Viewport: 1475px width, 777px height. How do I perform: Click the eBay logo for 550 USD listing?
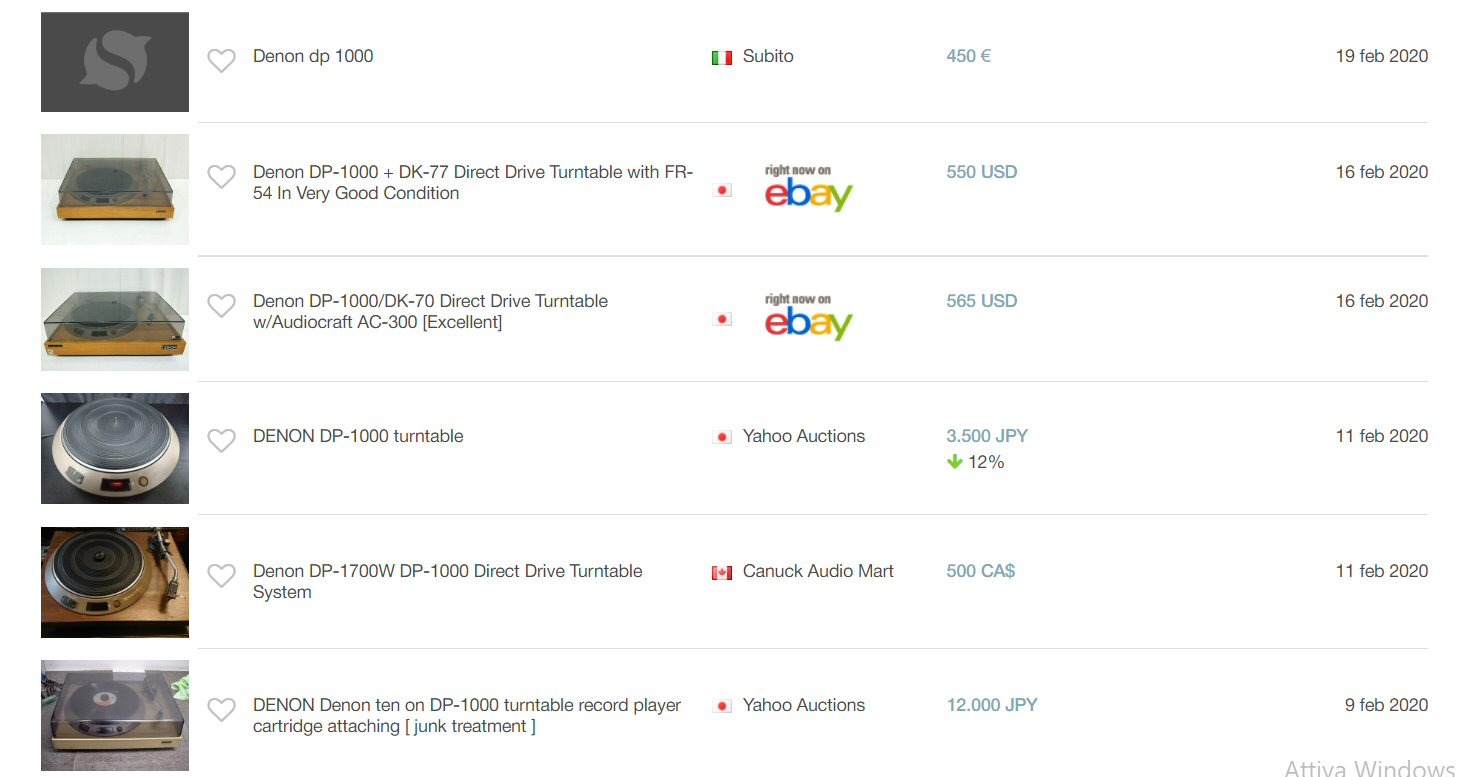(x=808, y=189)
